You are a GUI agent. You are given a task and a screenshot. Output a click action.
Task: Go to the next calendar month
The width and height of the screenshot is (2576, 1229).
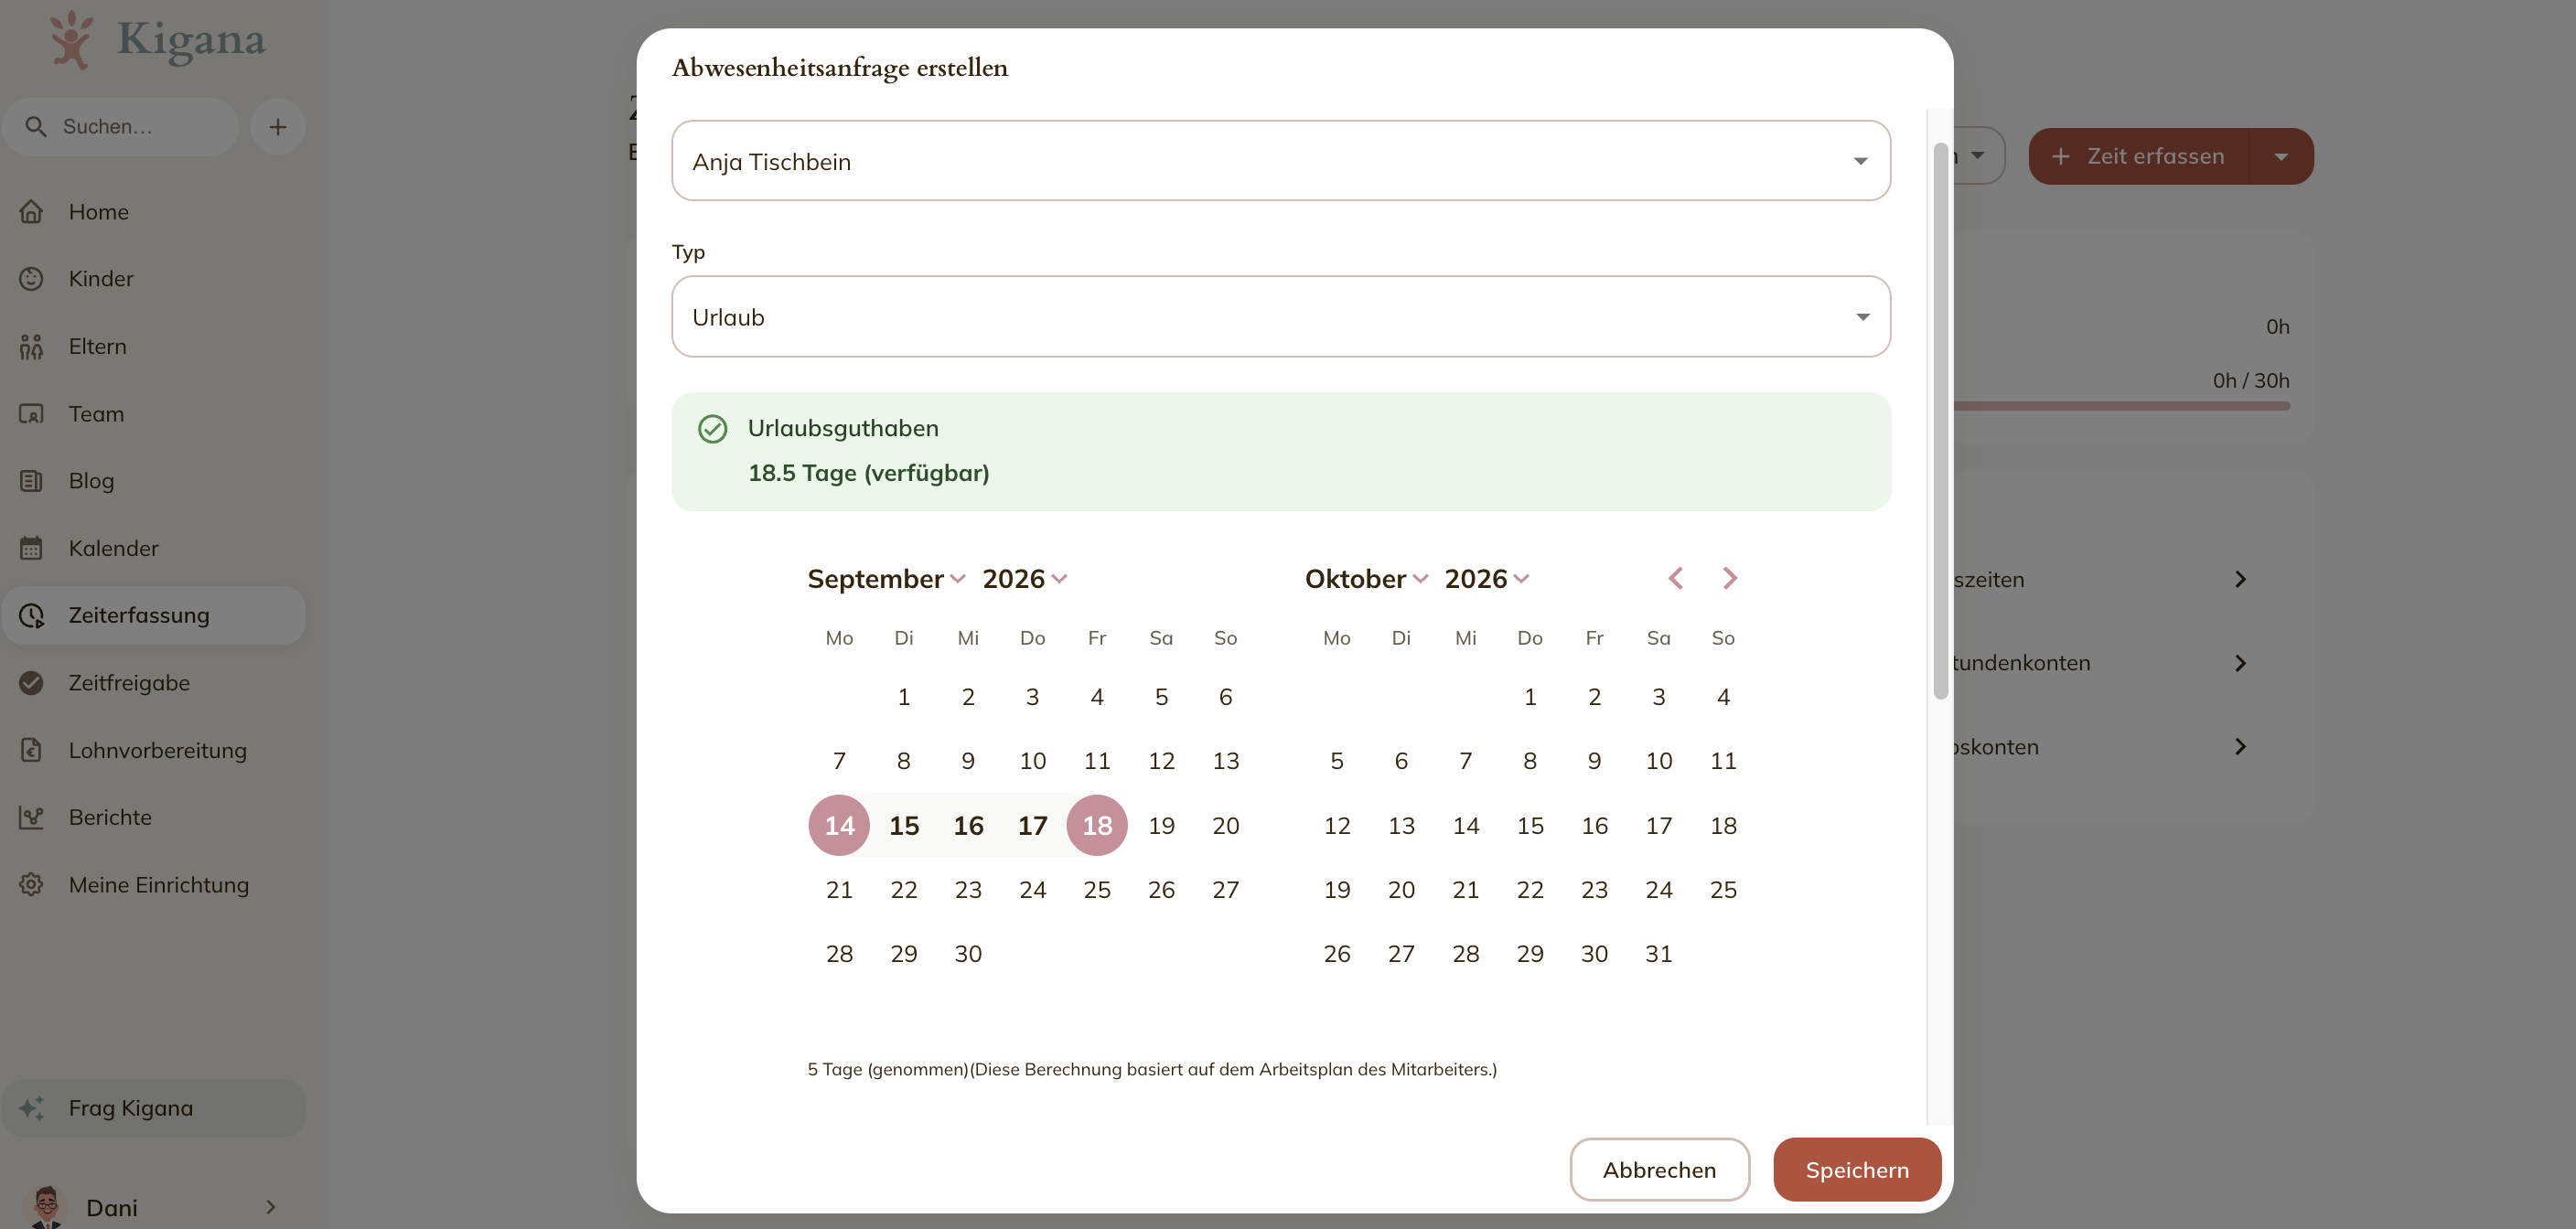point(1729,578)
